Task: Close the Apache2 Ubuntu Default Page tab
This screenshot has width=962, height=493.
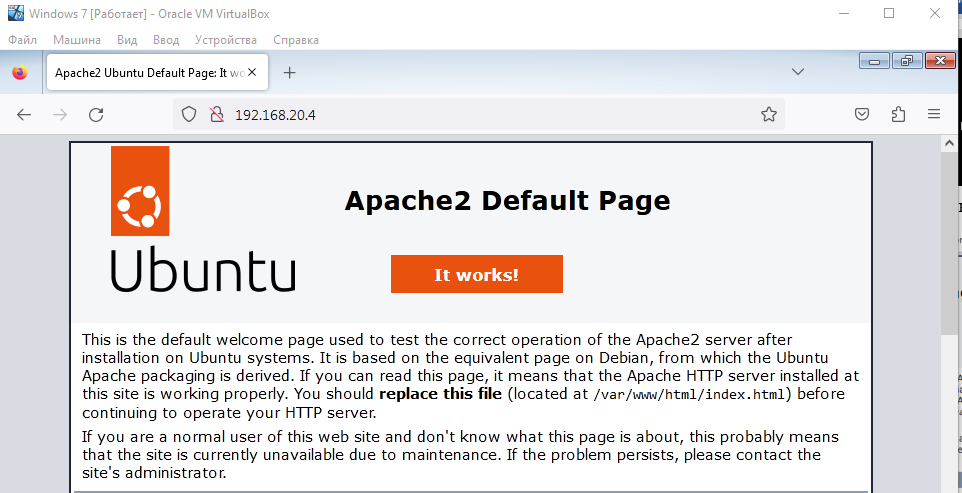Action: point(252,72)
